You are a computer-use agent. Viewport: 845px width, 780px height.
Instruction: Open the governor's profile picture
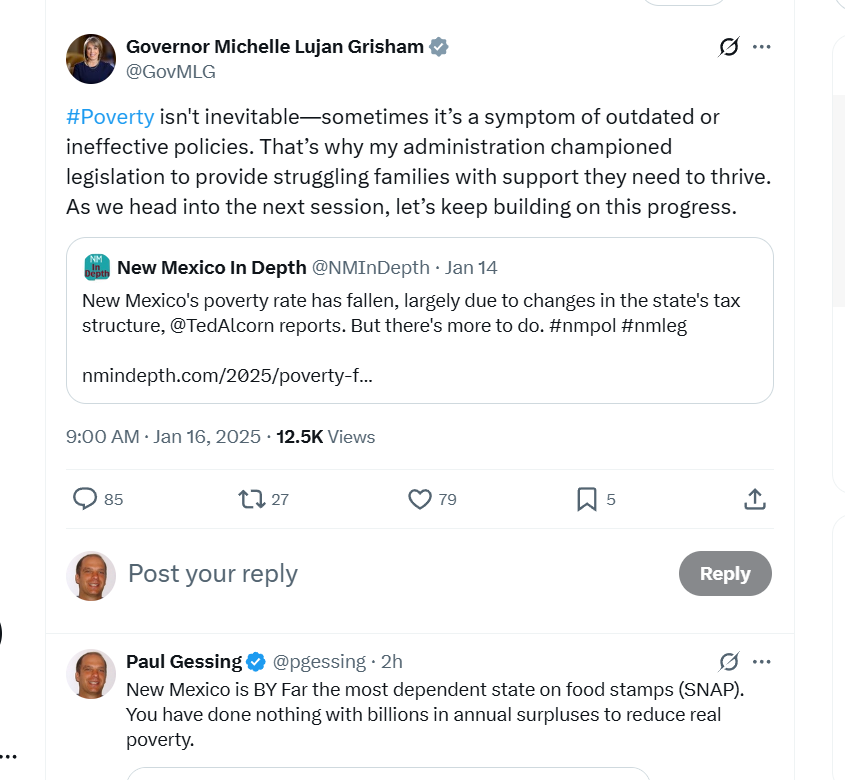91,59
